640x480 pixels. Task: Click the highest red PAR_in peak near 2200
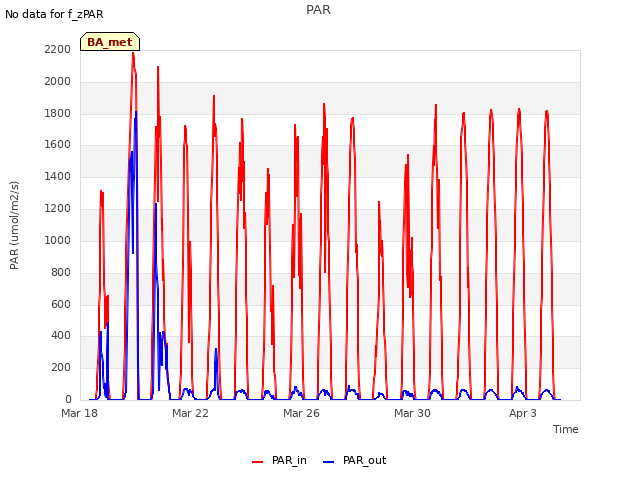click(133, 53)
